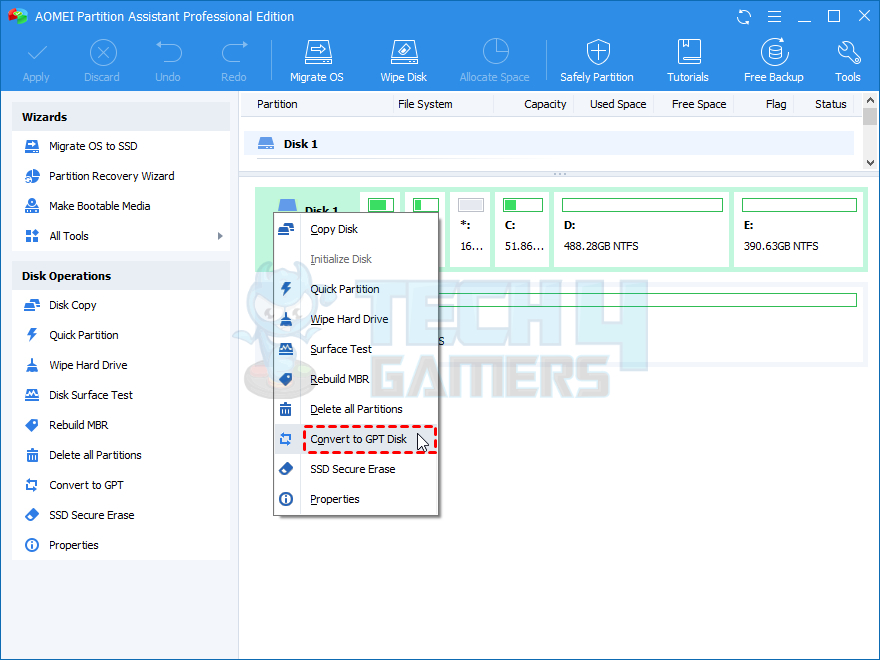Choose SSD Secure Erase in the context menu
This screenshot has width=880, height=660.
(x=356, y=469)
